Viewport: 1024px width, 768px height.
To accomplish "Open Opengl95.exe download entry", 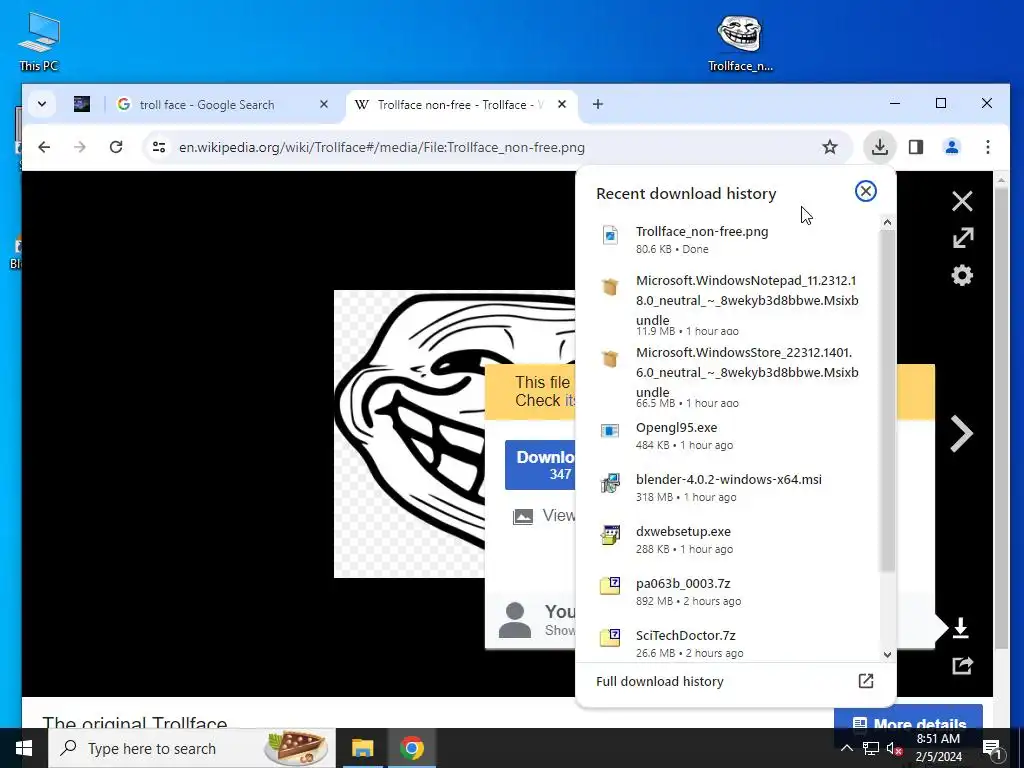I will 727,436.
